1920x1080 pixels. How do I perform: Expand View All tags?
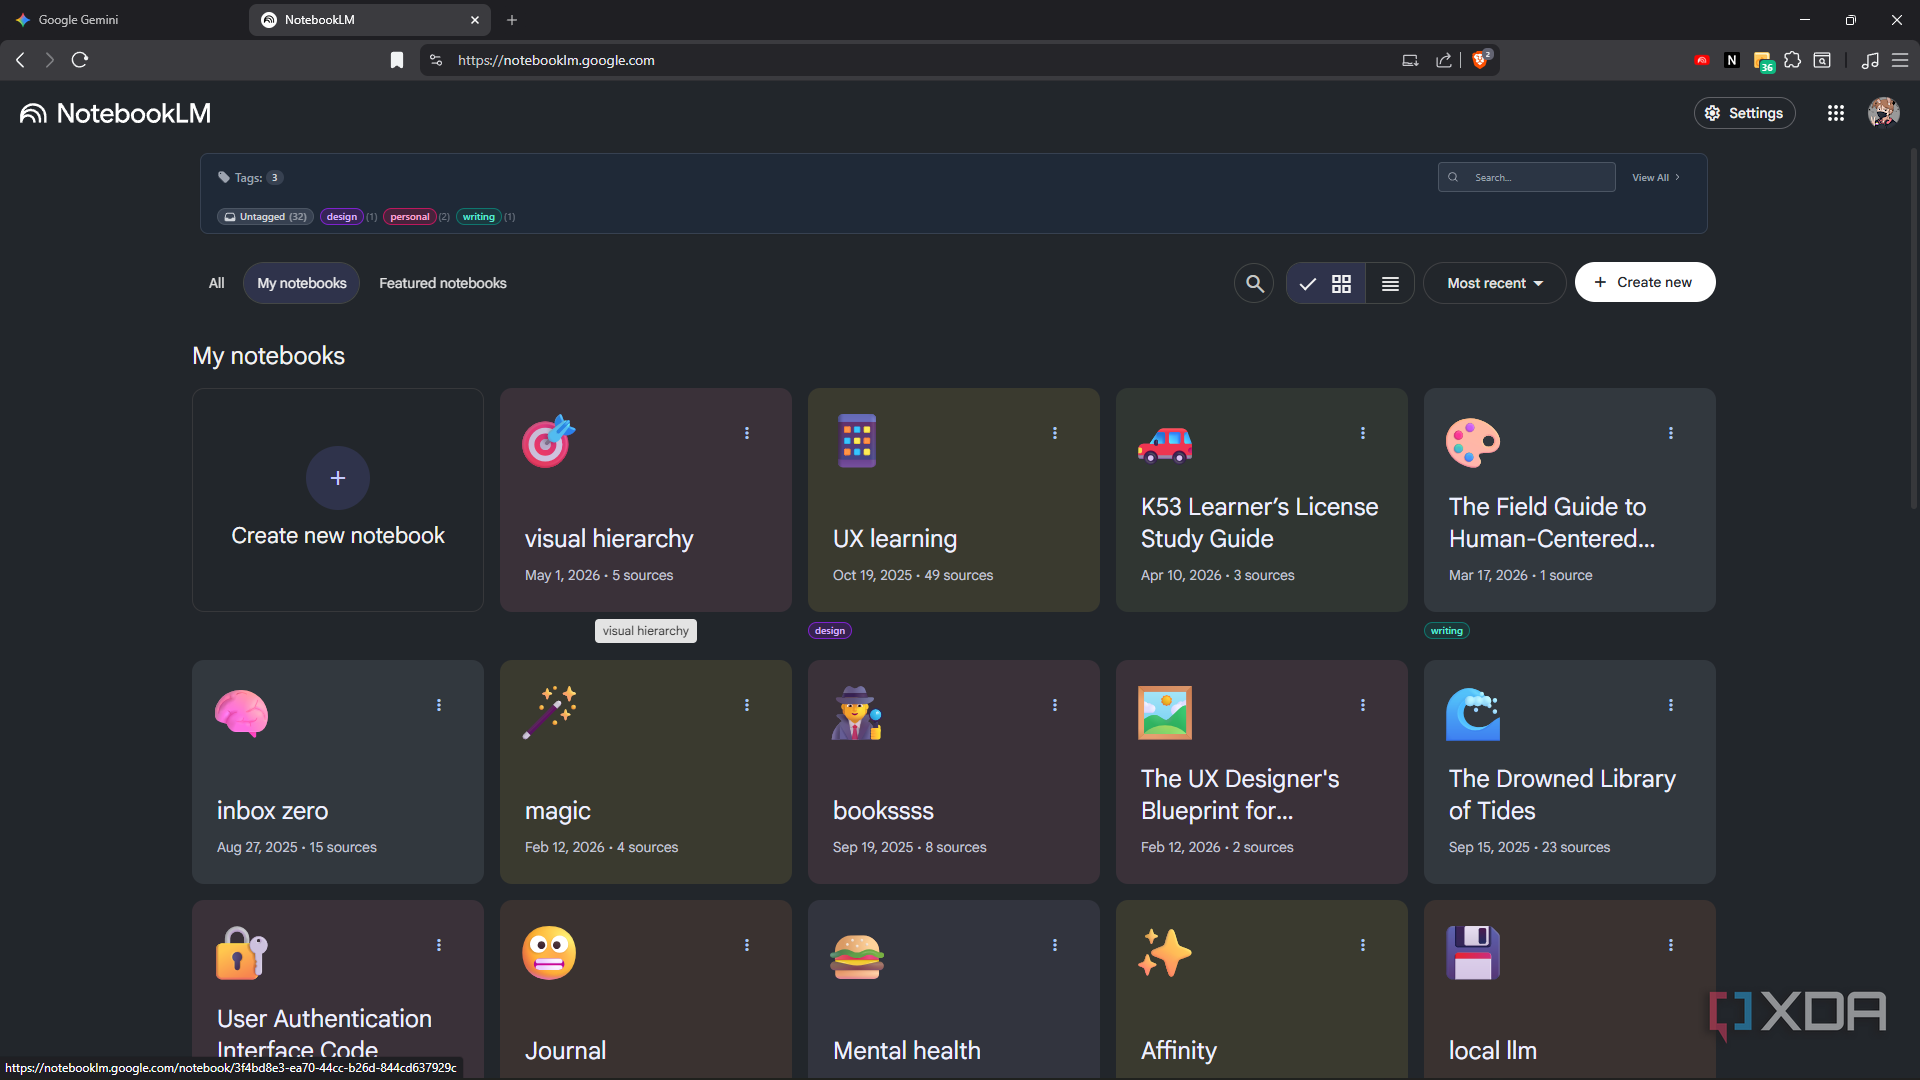pyautogui.click(x=1656, y=177)
